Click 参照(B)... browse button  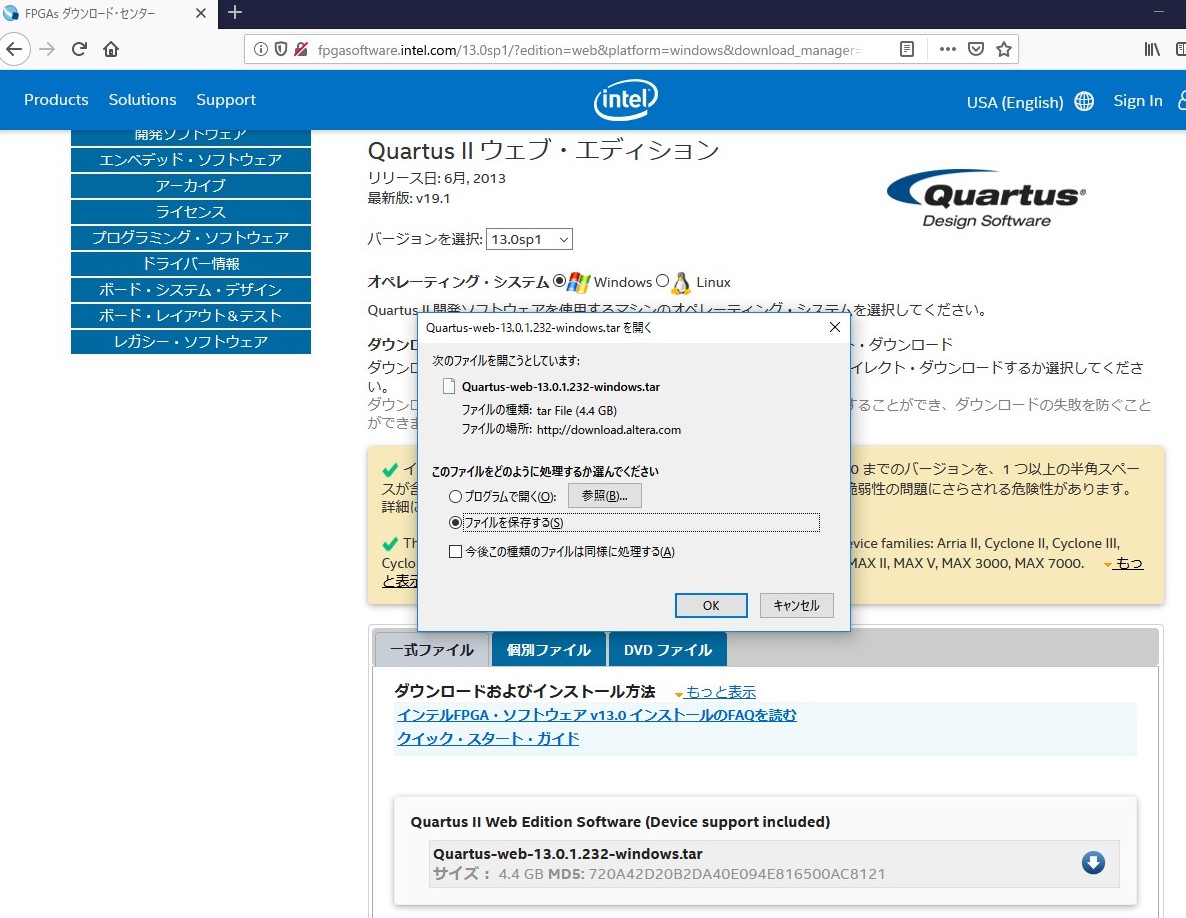click(x=605, y=496)
